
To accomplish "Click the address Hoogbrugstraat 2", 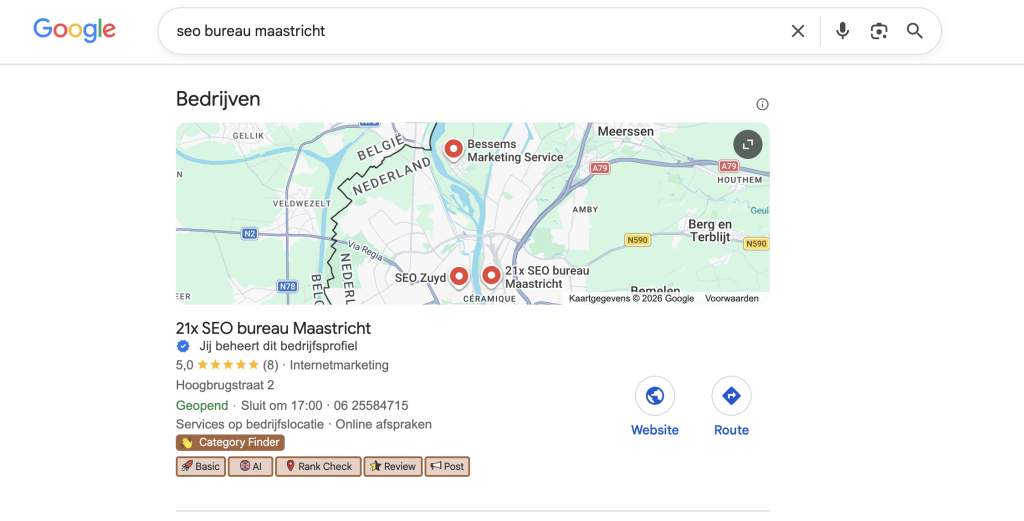I will (x=225, y=385).
